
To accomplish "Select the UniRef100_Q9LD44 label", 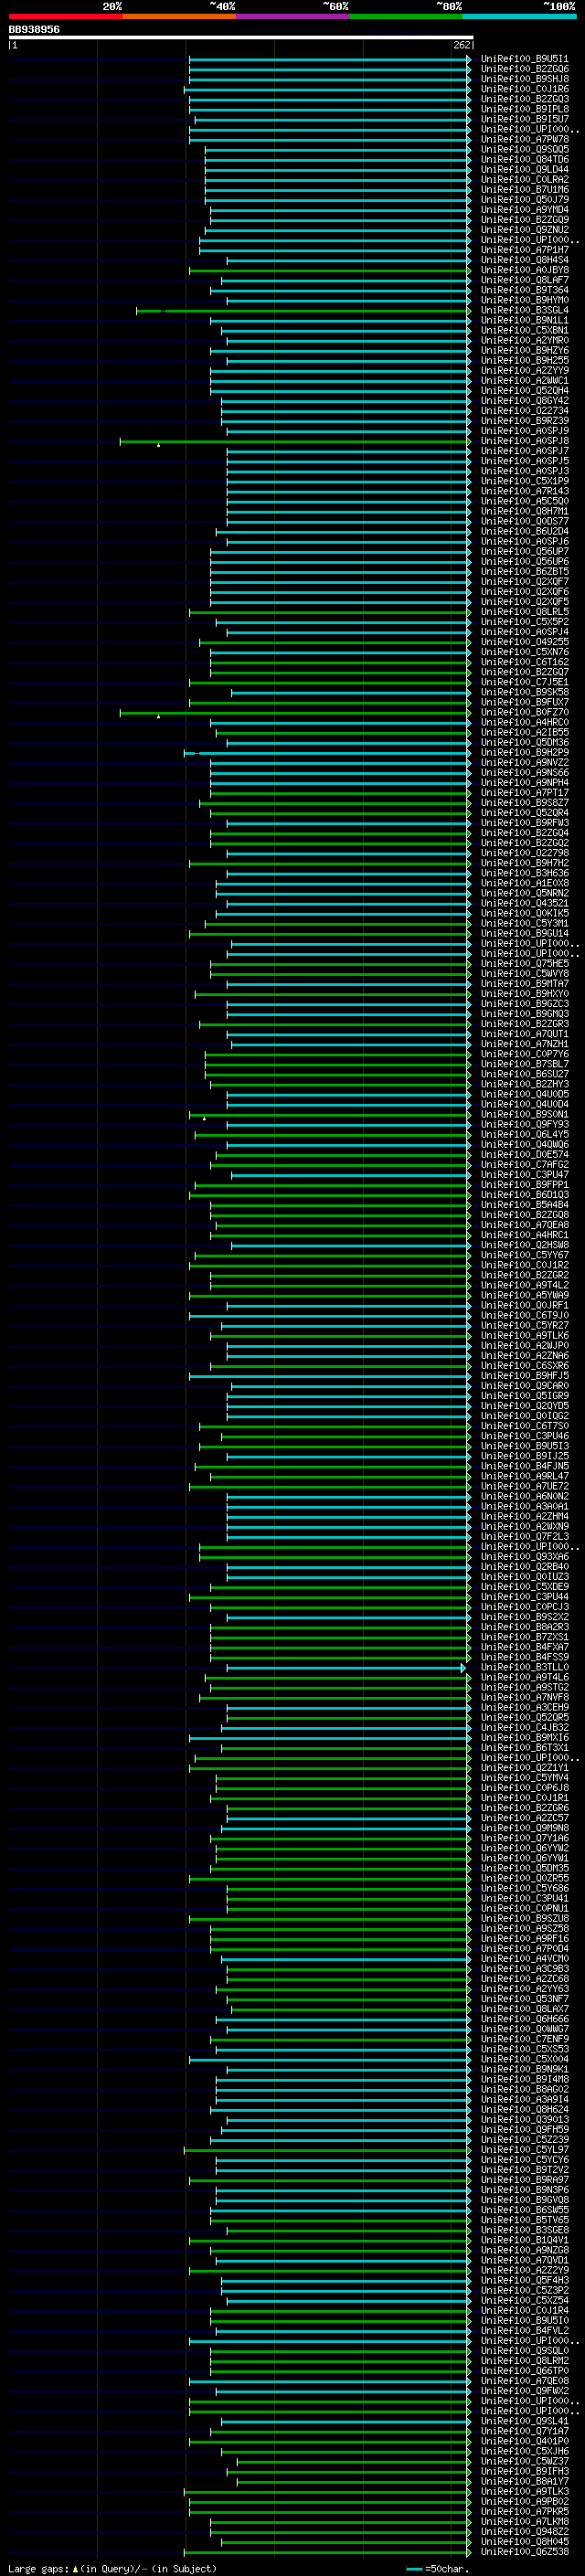I will point(525,169).
